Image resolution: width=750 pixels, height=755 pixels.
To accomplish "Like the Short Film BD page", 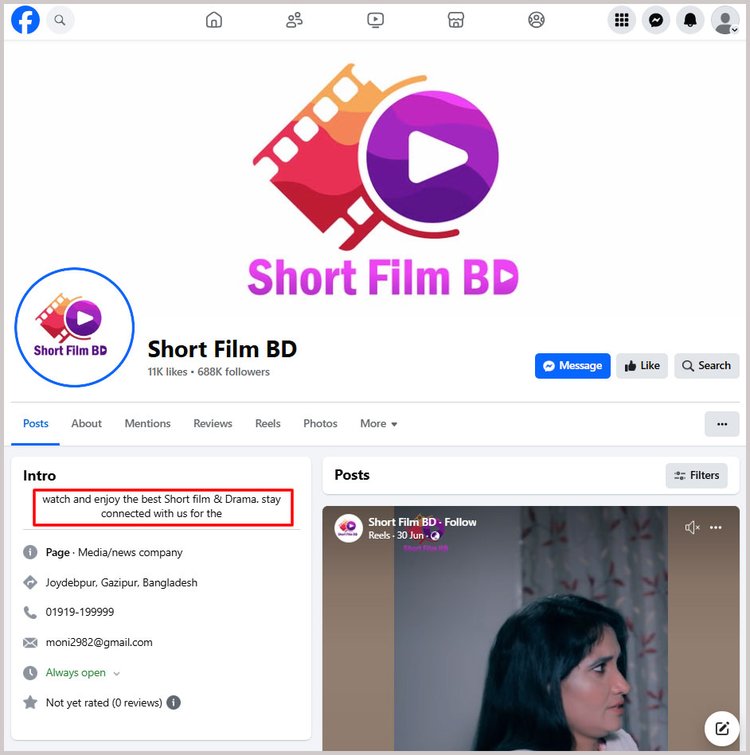I will pyautogui.click(x=642, y=366).
